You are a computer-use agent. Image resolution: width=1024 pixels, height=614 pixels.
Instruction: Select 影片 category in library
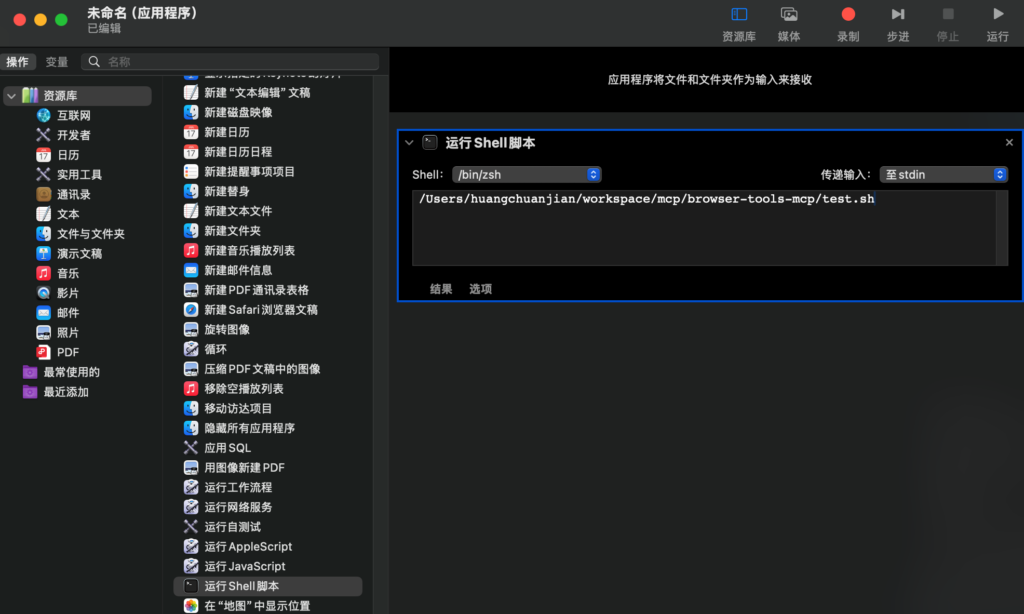coord(68,293)
